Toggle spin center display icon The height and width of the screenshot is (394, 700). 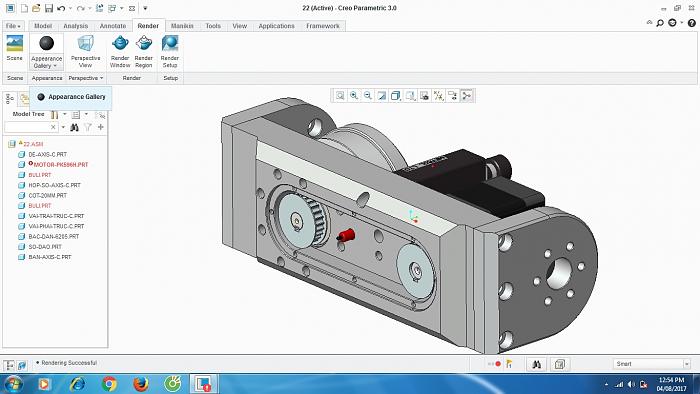coord(467,95)
